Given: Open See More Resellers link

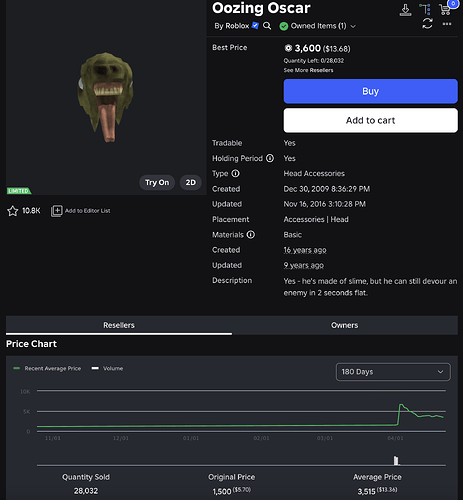Looking at the screenshot, I should 308,70.
